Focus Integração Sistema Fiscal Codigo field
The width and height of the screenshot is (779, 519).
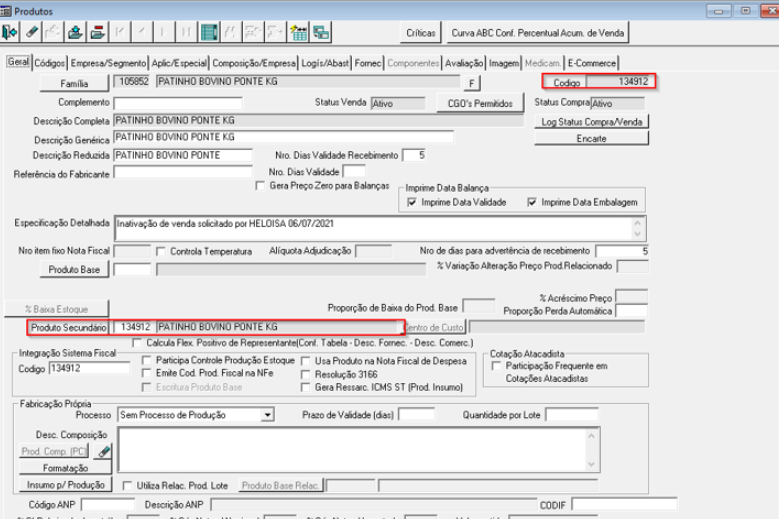point(89,368)
